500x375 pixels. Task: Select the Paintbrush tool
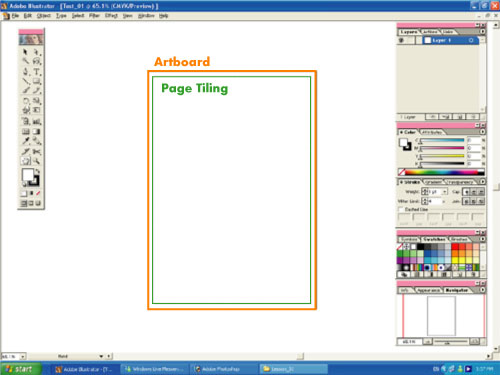click(x=26, y=90)
